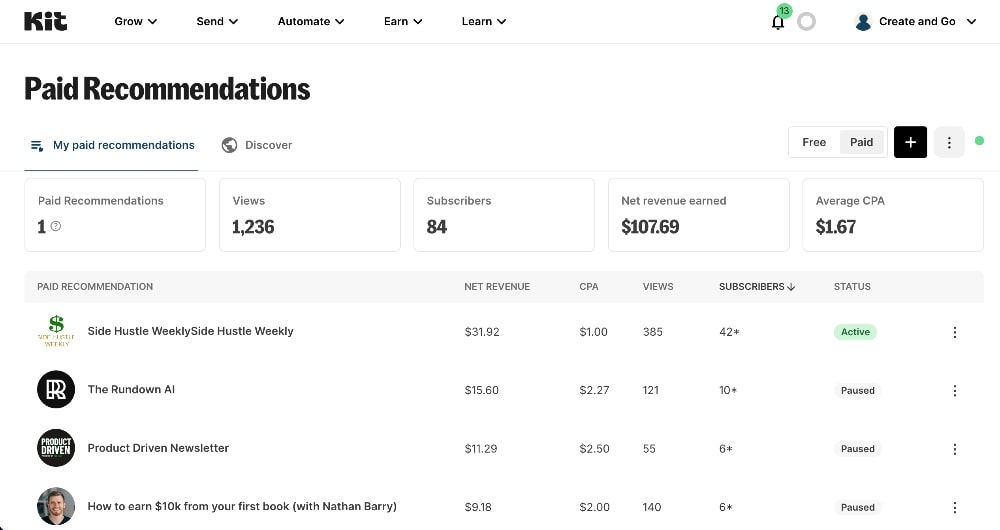1000x530 pixels.
Task: Expand the Grow menu
Action: point(135,21)
